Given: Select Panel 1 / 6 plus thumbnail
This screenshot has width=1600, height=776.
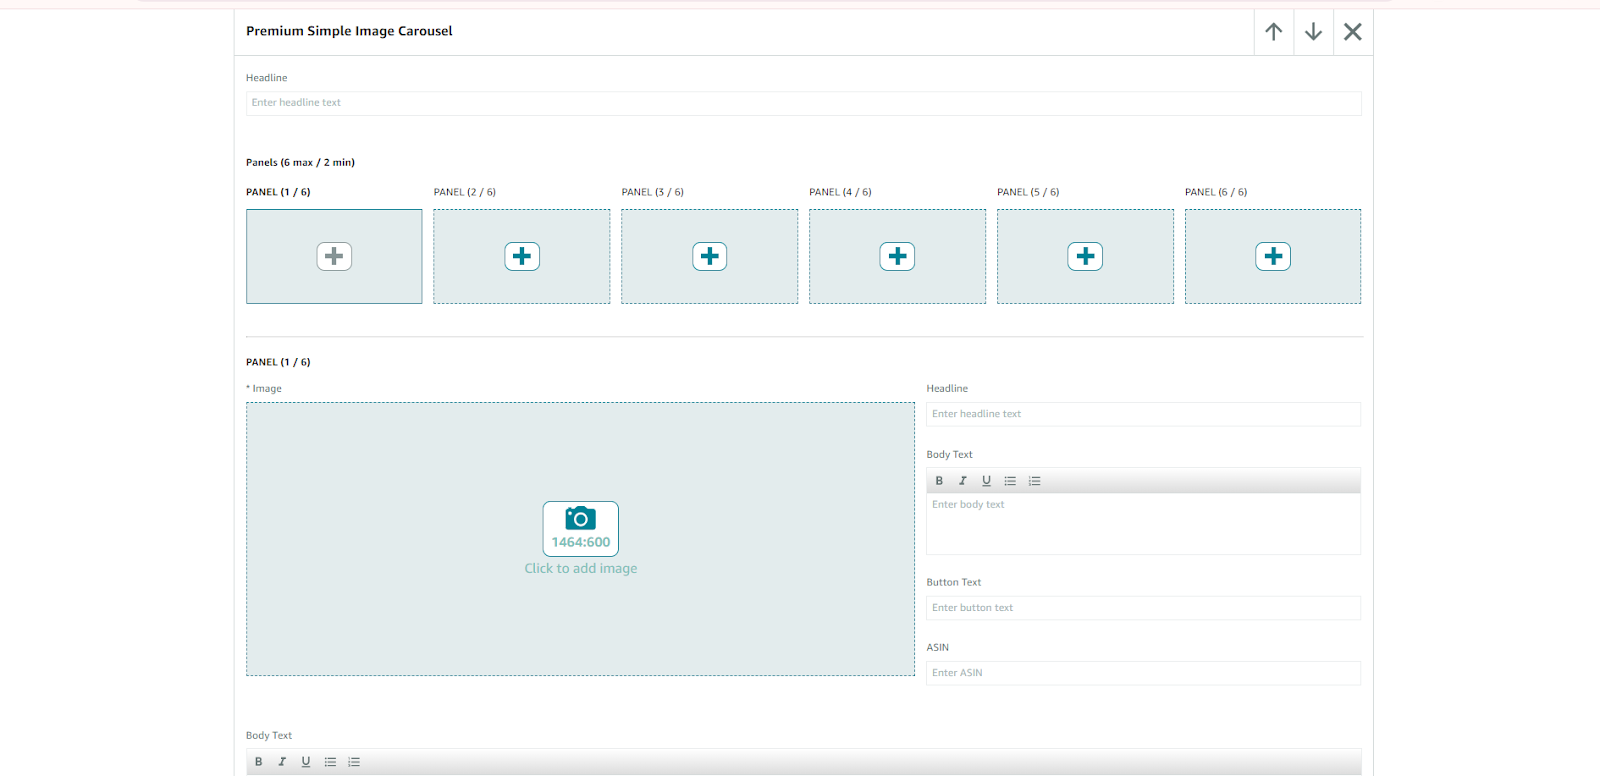Looking at the screenshot, I should point(334,256).
